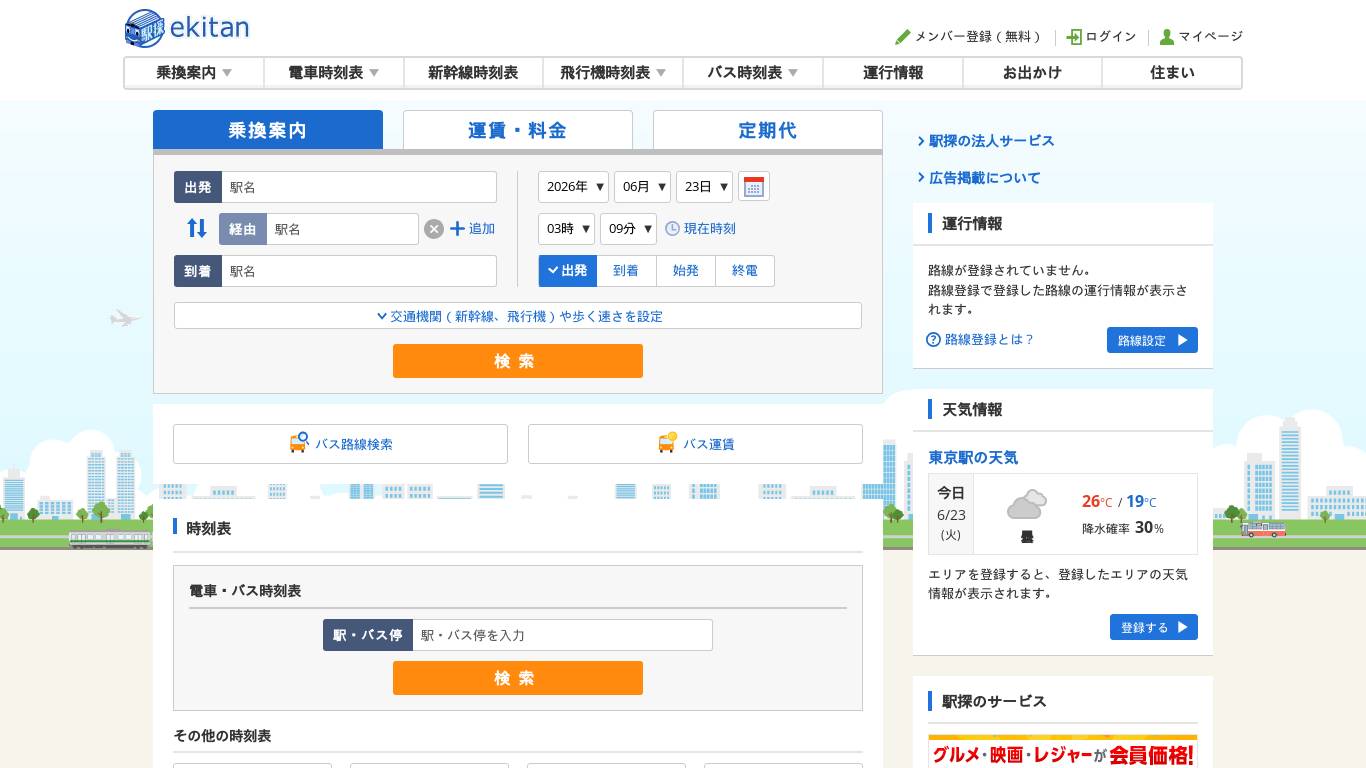Go to 新幹線時刻表 in navigation
1366x768 pixels.
pos(473,73)
